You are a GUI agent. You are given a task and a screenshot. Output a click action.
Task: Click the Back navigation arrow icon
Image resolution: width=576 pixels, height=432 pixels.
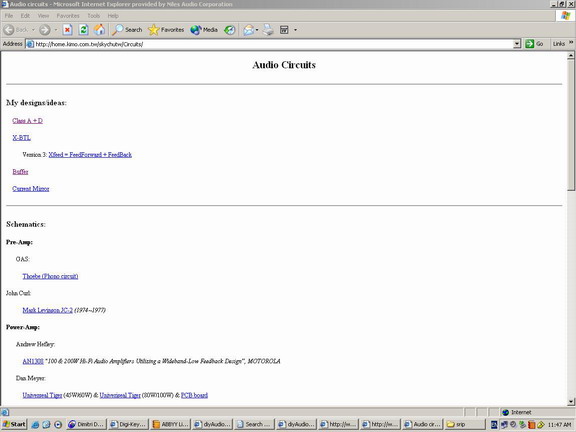click(x=9, y=30)
